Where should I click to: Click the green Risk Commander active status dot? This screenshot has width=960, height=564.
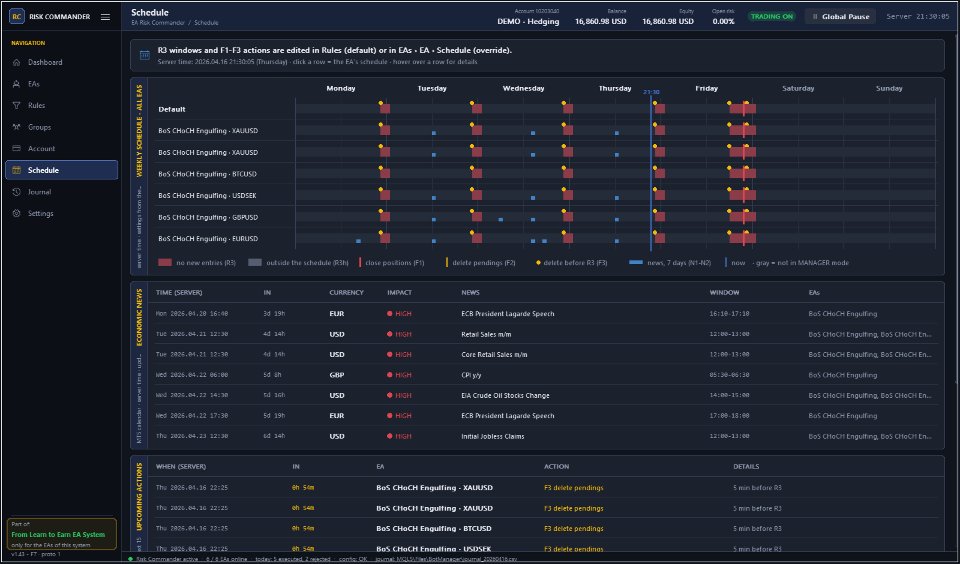pyautogui.click(x=130, y=559)
